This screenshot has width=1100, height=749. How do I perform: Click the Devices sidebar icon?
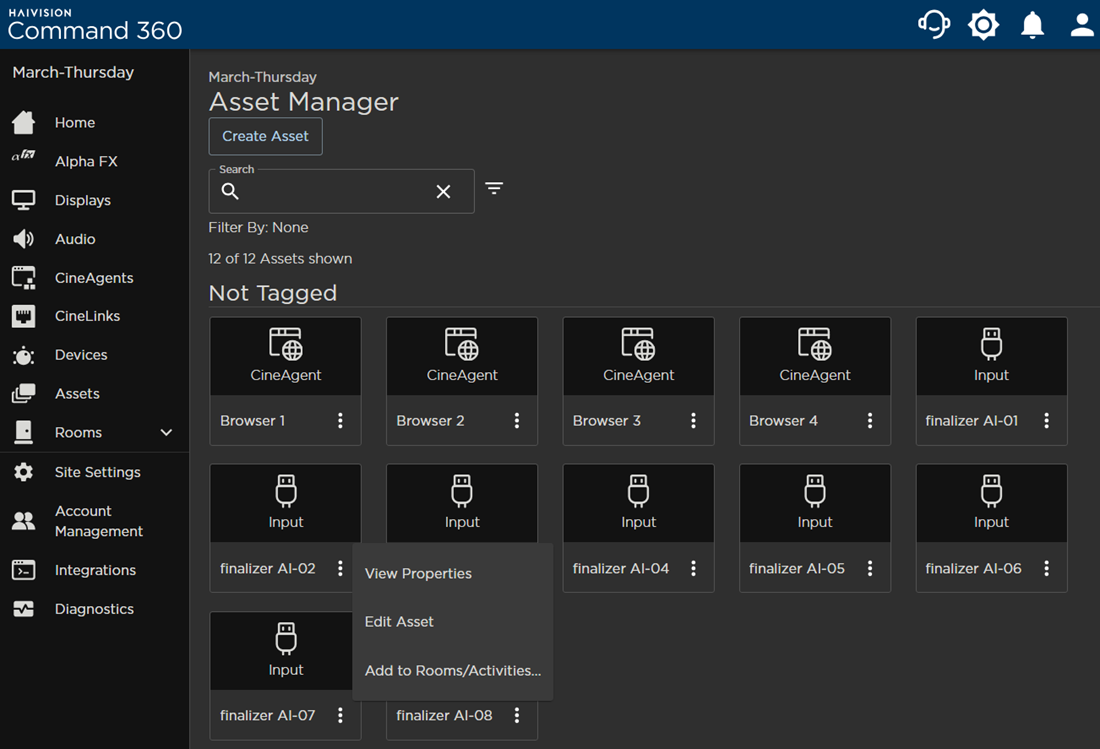(24, 356)
